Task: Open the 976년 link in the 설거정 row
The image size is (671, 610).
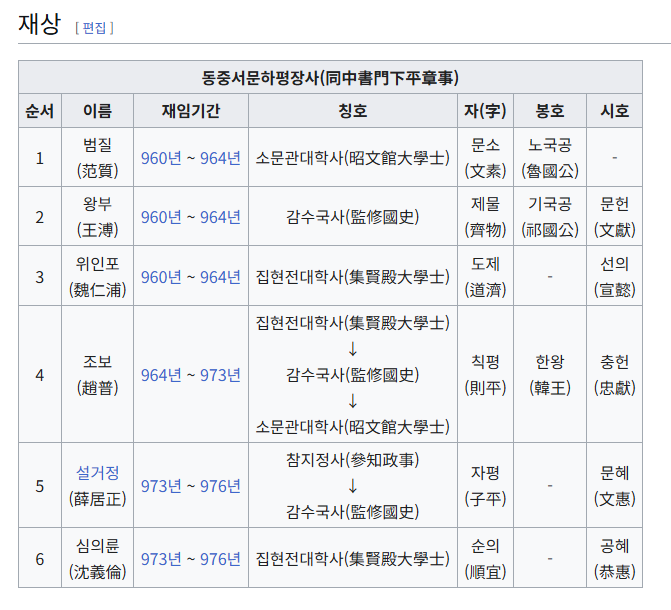Action: point(220,486)
